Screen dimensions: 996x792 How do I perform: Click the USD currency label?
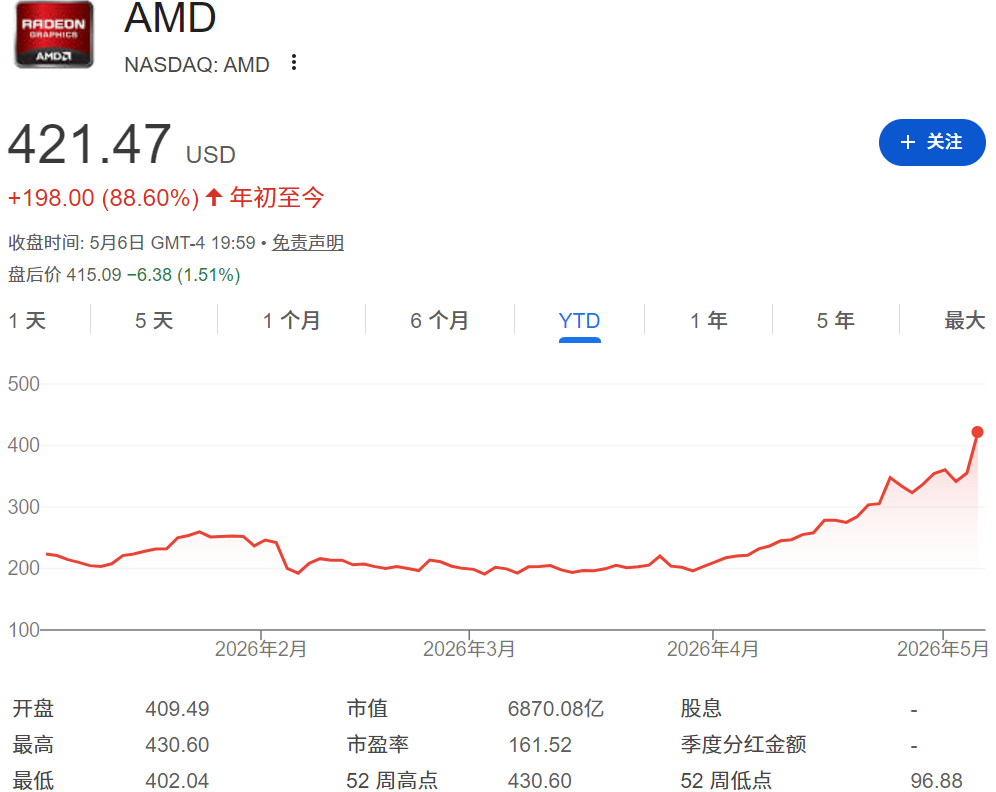211,155
